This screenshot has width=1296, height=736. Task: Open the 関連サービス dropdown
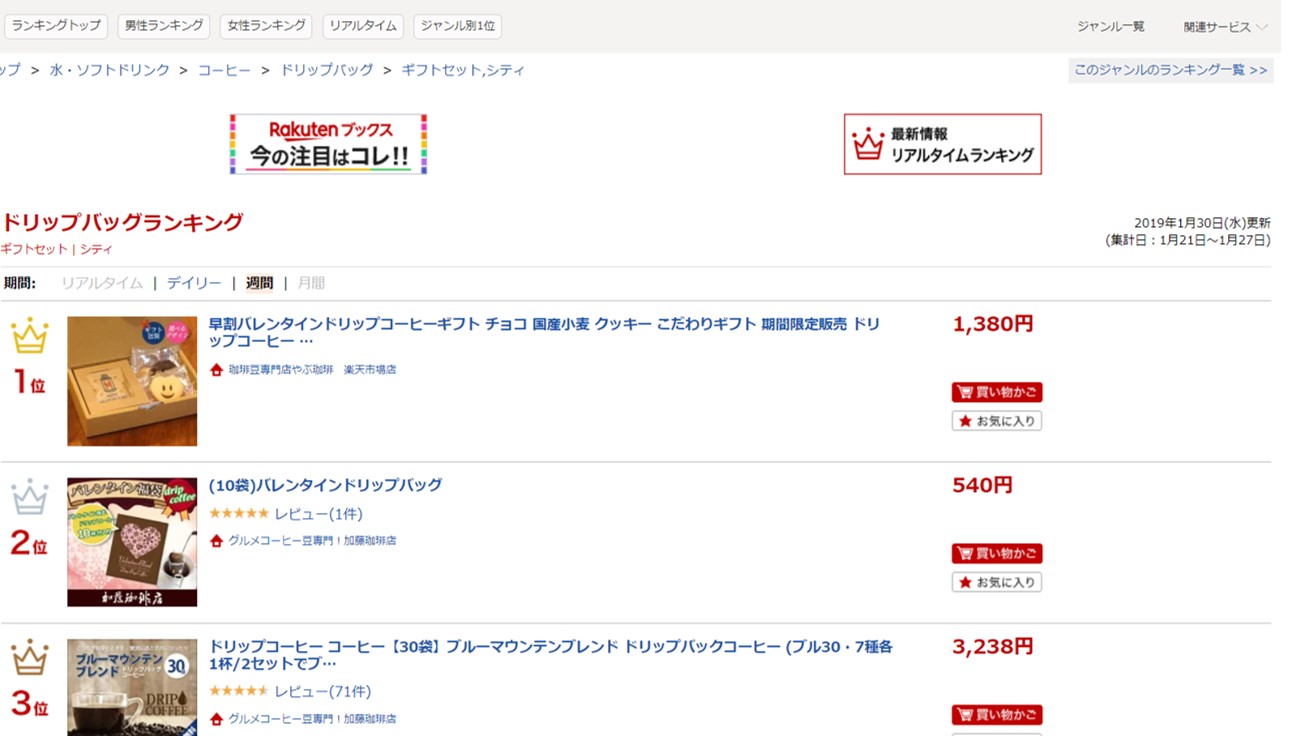click(1224, 27)
